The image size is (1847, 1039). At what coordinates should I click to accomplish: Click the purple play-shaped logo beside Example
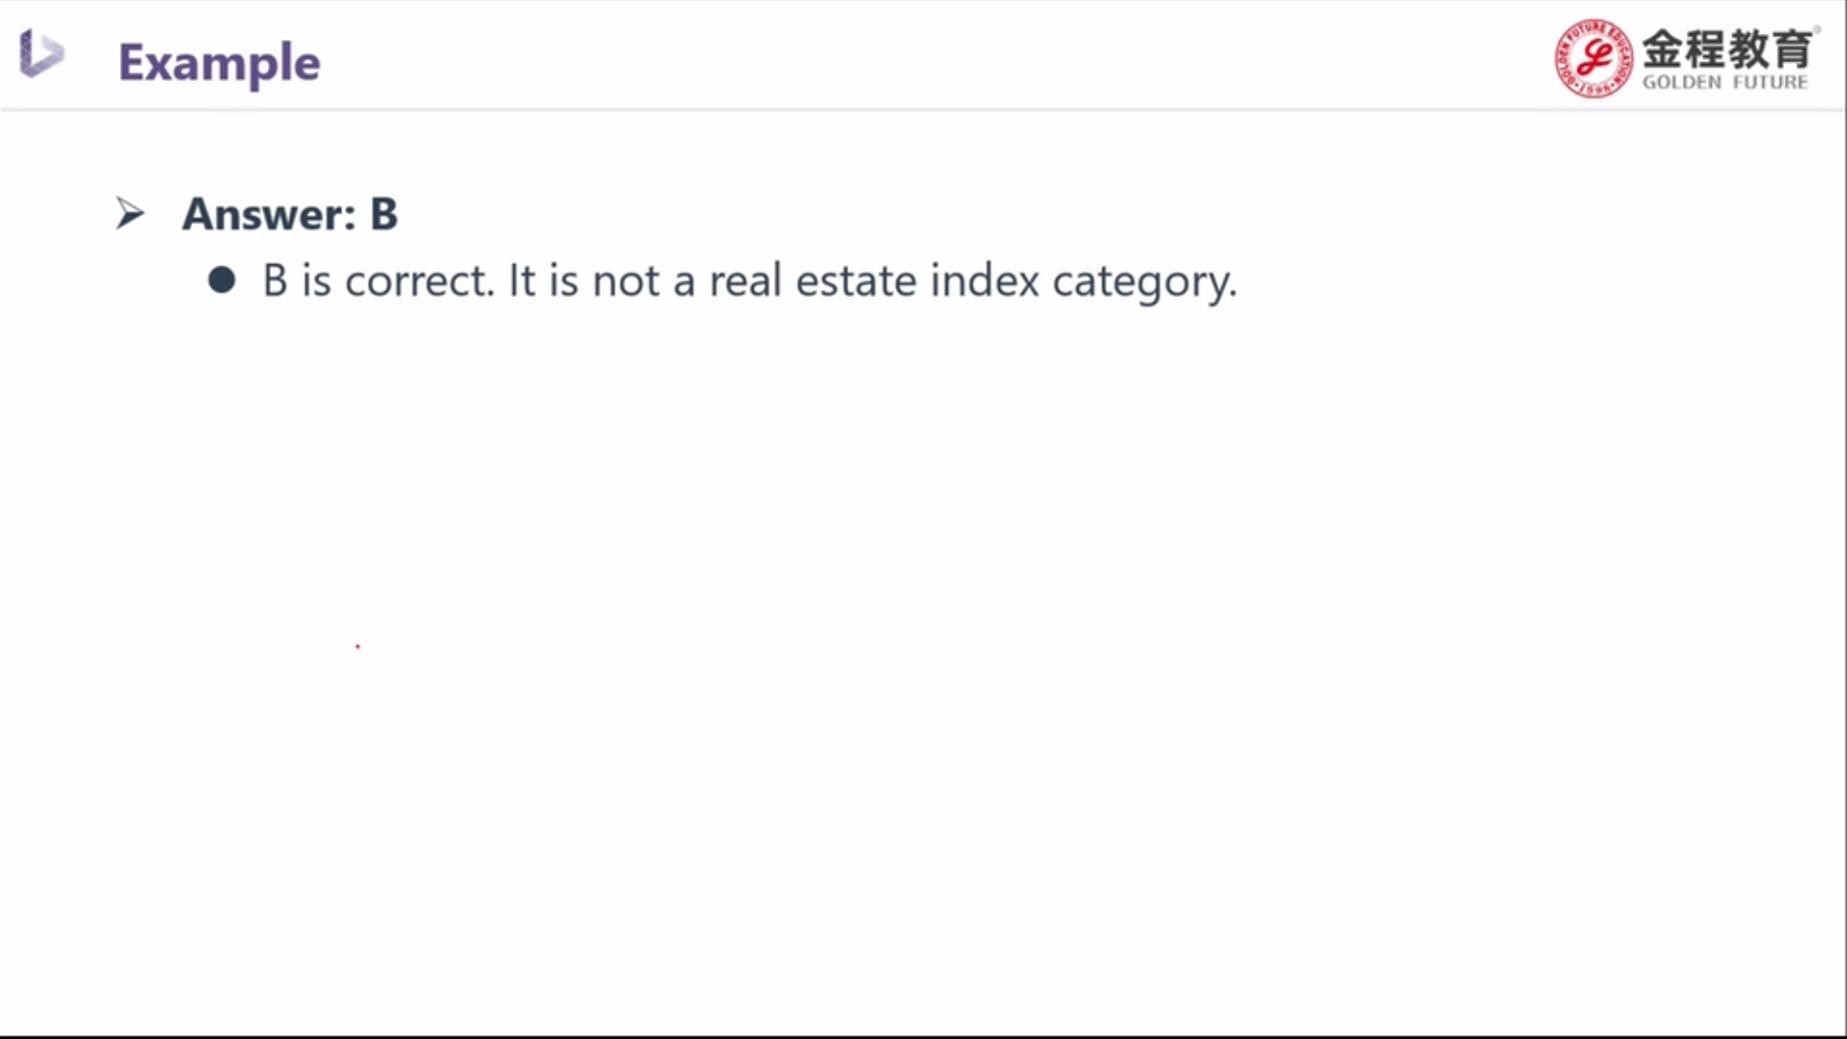(41, 53)
